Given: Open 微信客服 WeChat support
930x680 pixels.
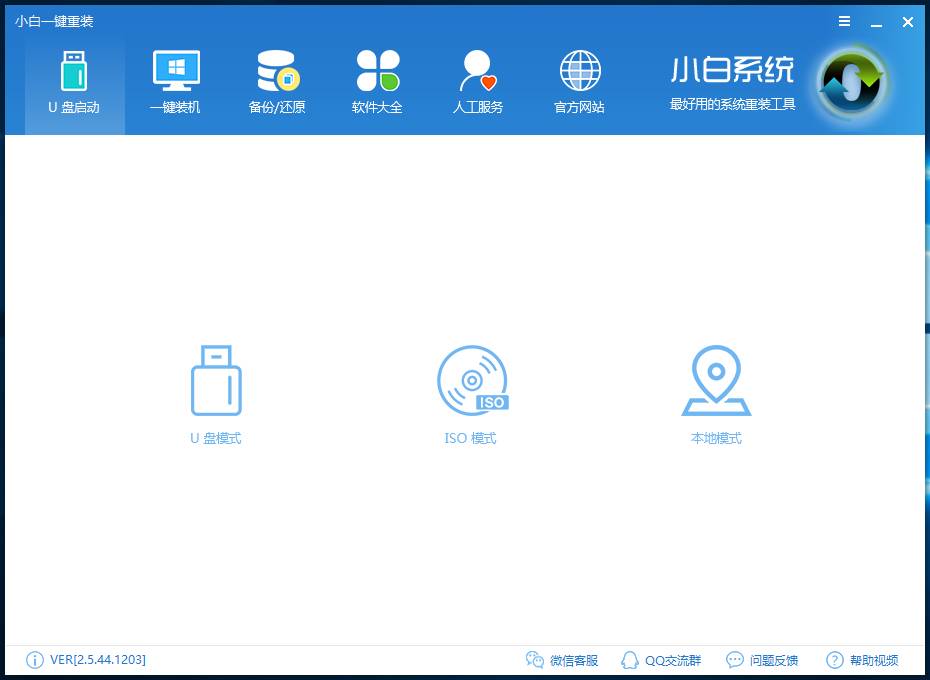Looking at the screenshot, I should point(562,660).
